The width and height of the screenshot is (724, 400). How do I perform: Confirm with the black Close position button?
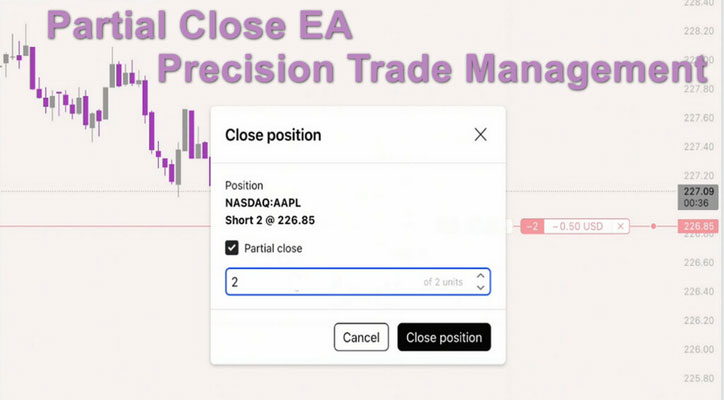click(444, 337)
